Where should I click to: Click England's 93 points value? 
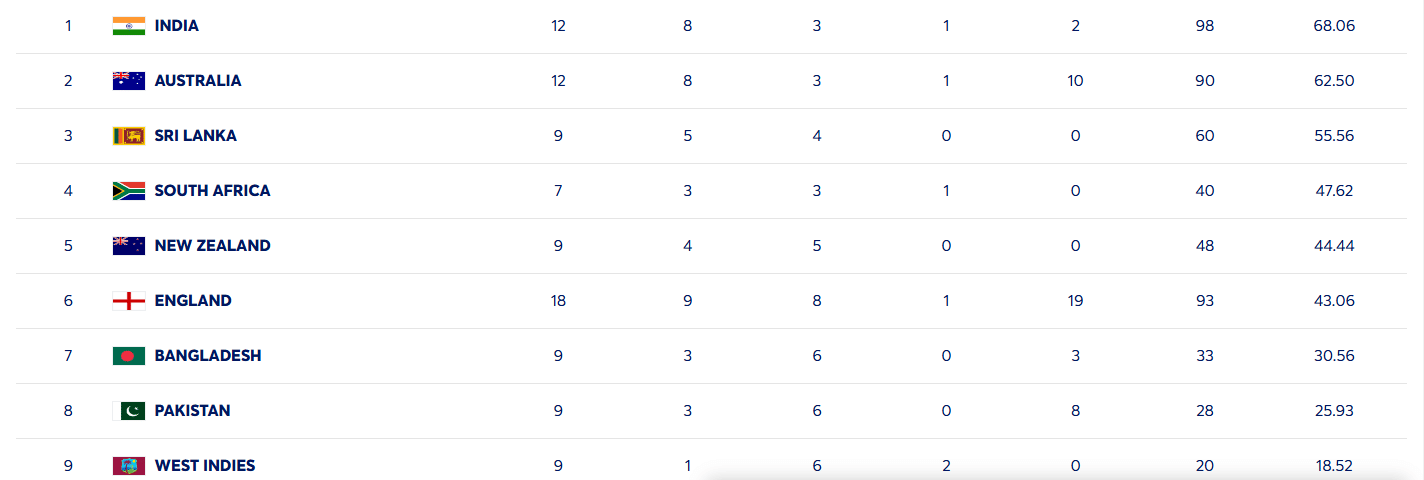click(1204, 301)
